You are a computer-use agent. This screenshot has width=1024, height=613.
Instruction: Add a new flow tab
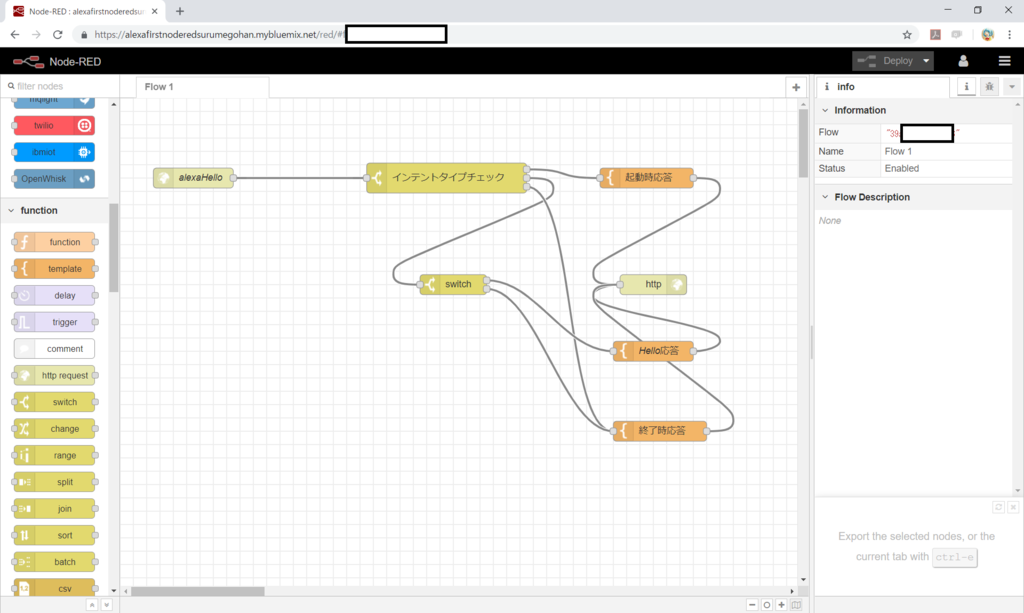pos(796,87)
